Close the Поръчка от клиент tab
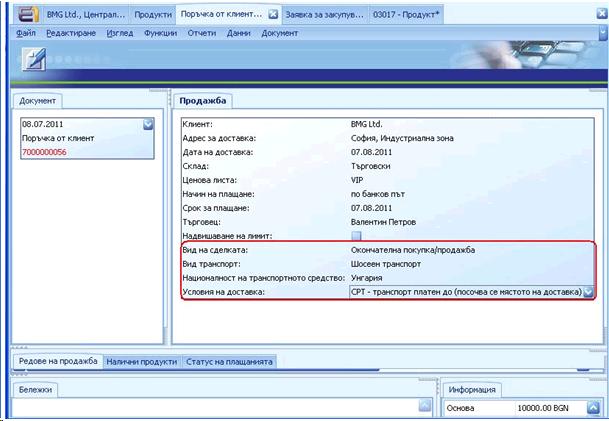 click(x=273, y=14)
